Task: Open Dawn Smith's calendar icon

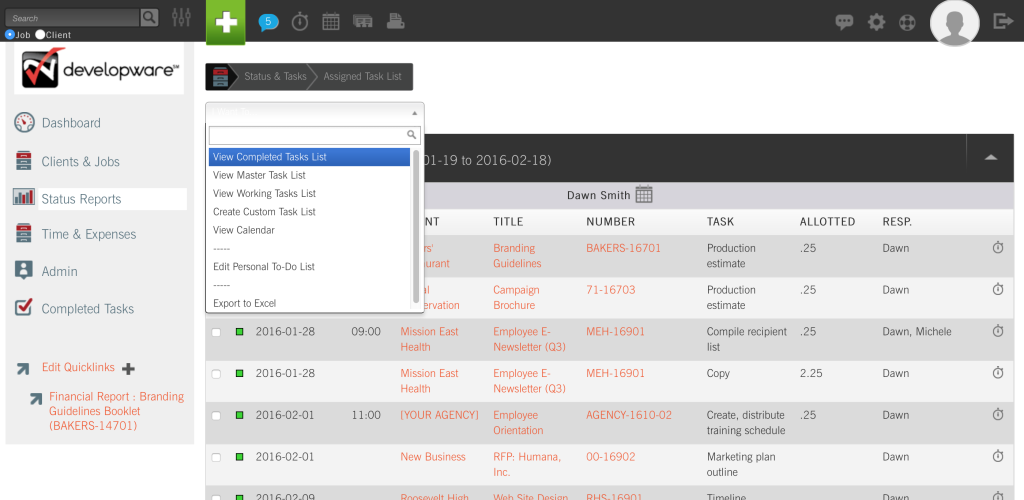Action: (x=644, y=194)
